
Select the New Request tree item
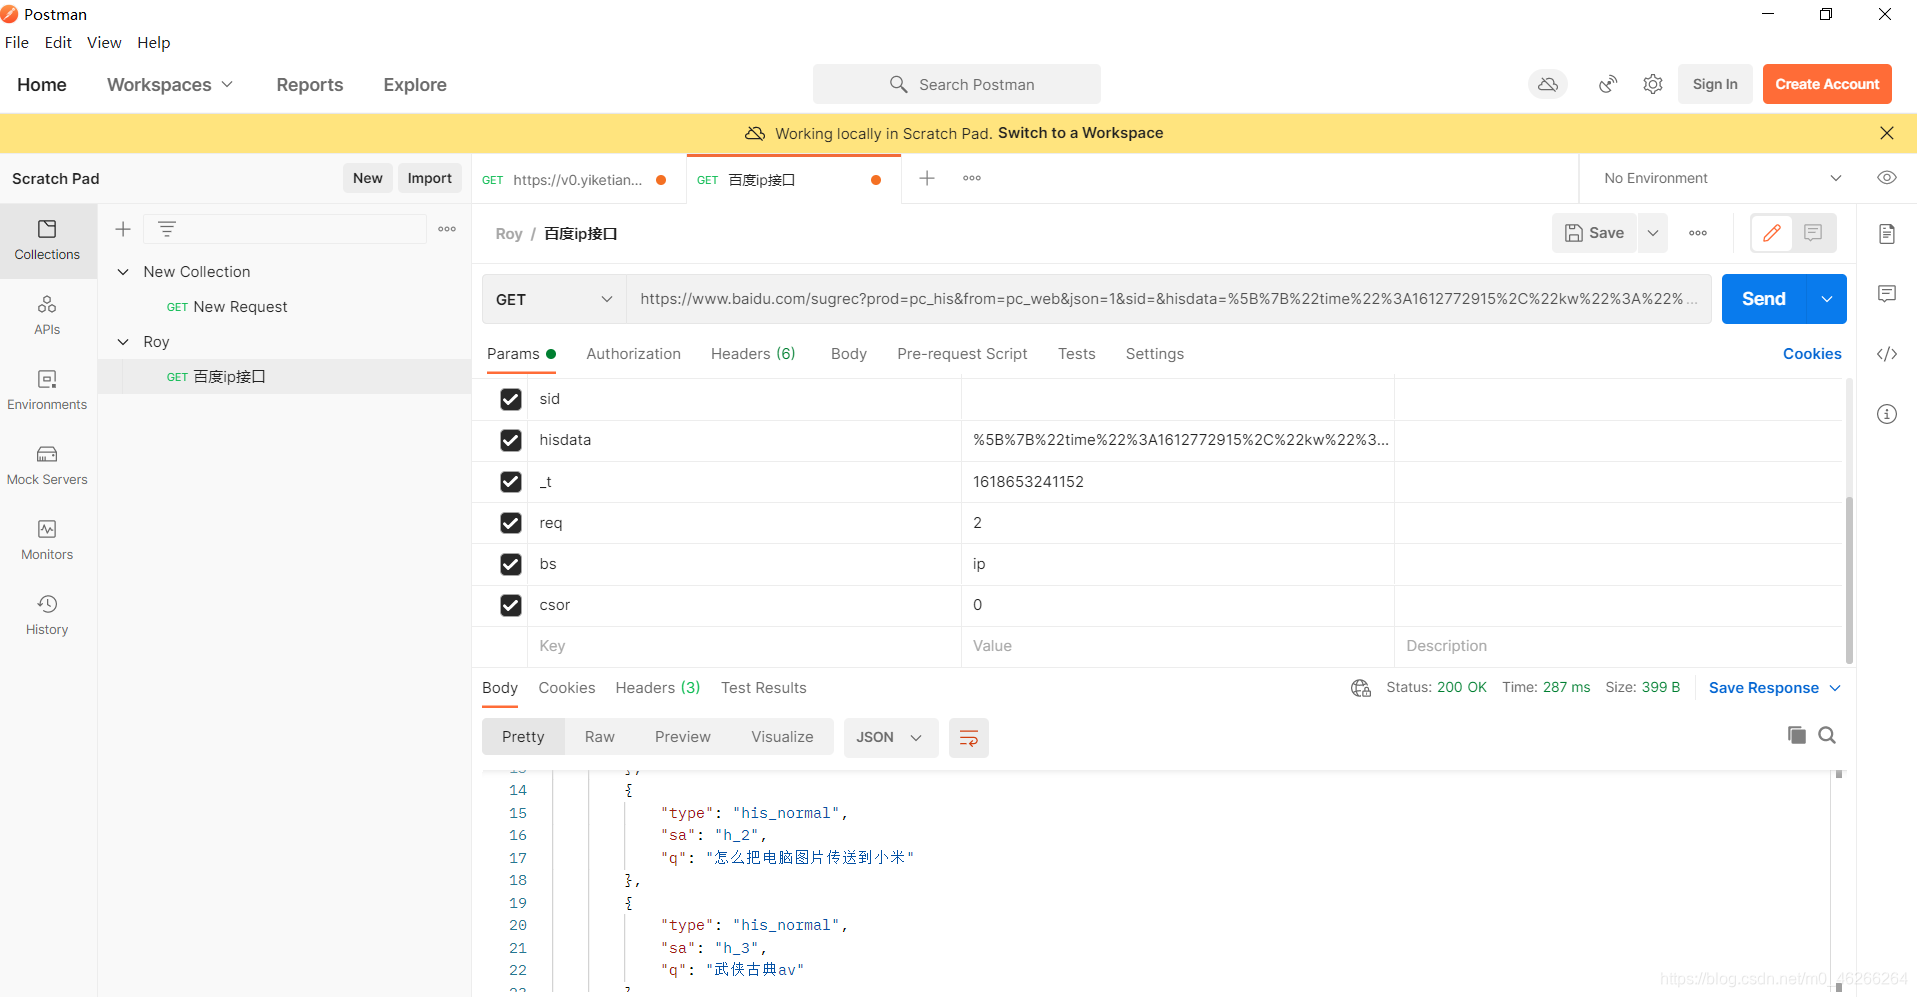(240, 307)
